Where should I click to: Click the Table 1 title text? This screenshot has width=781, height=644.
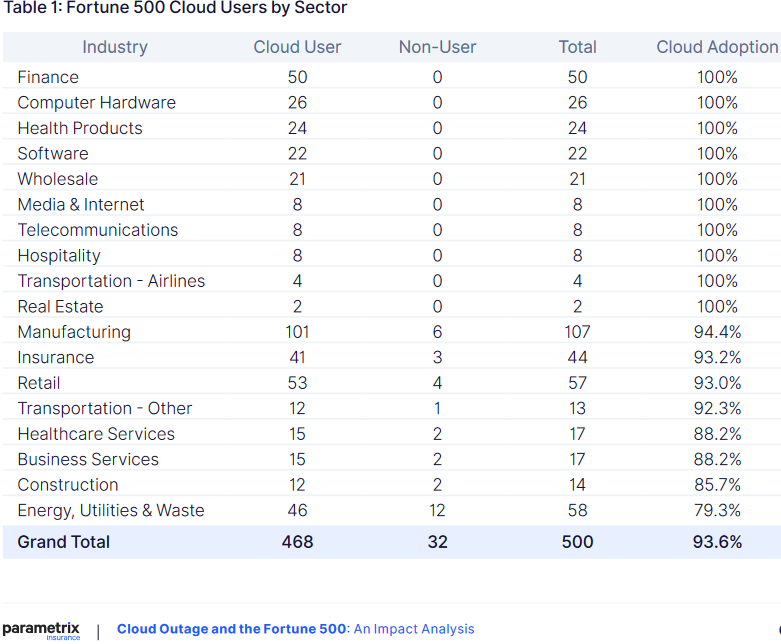(176, 9)
